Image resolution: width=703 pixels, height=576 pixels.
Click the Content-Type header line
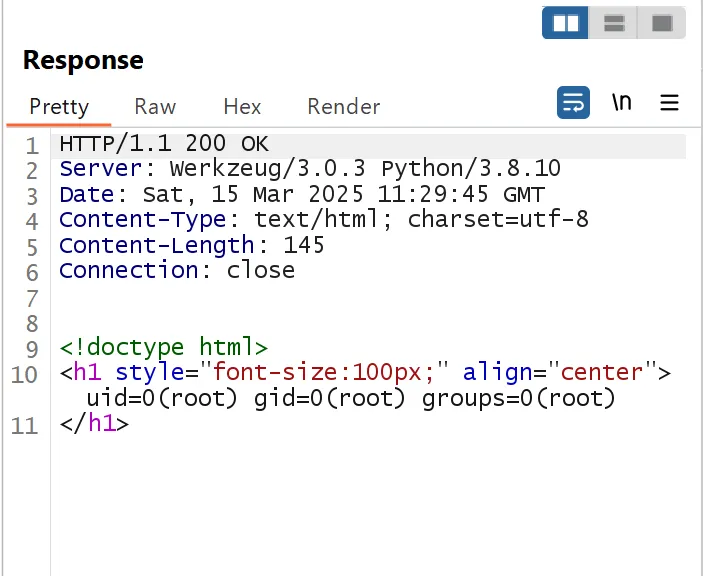click(x=324, y=219)
